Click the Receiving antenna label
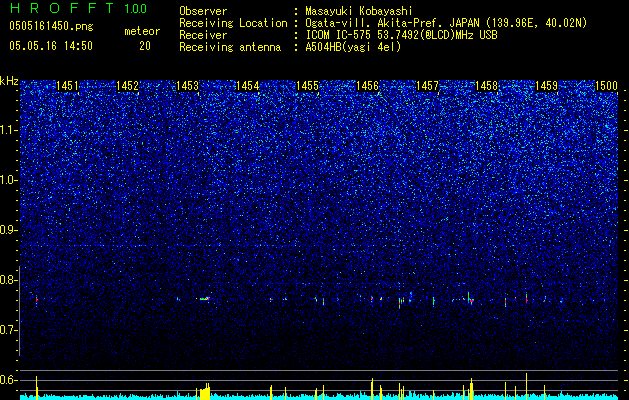The image size is (629, 400). (x=230, y=47)
